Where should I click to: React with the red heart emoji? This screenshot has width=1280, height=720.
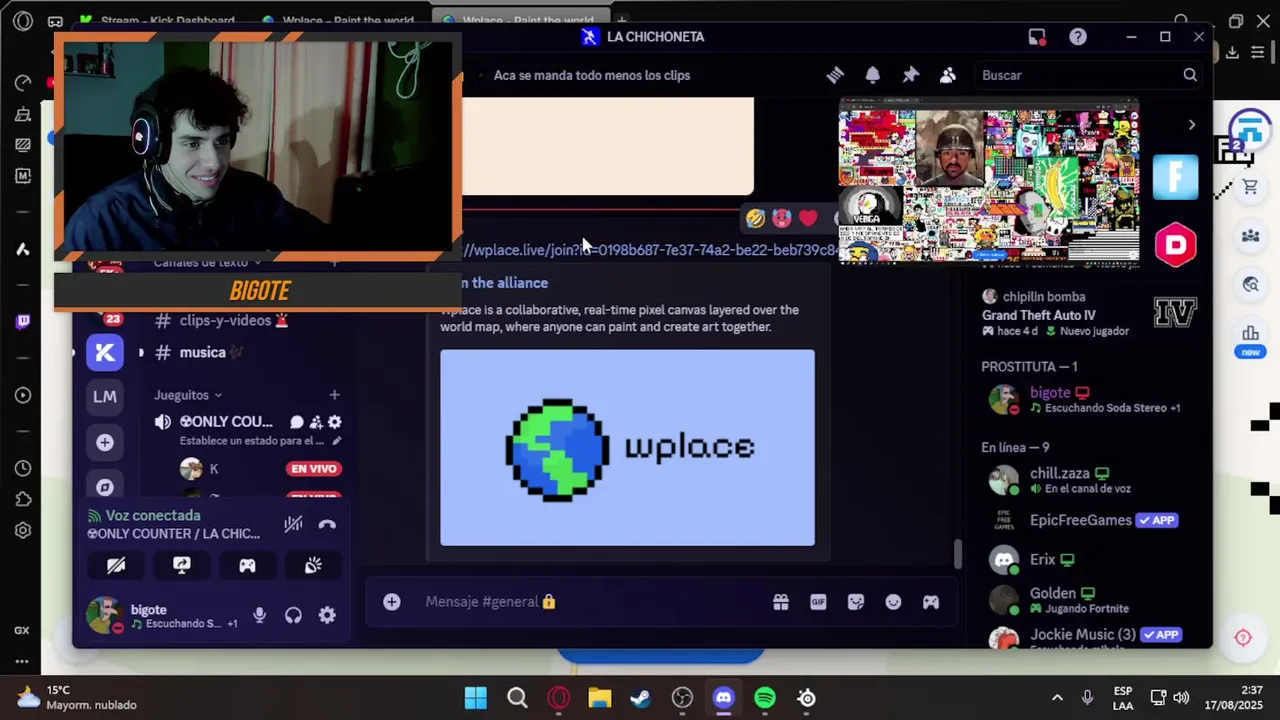808,218
